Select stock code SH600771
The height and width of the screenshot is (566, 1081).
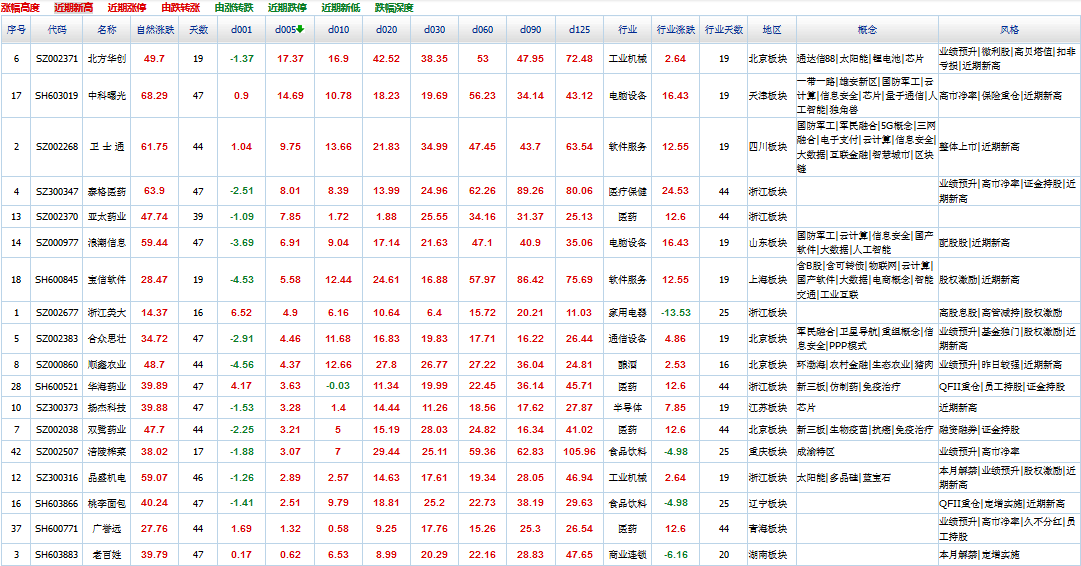coord(57,529)
